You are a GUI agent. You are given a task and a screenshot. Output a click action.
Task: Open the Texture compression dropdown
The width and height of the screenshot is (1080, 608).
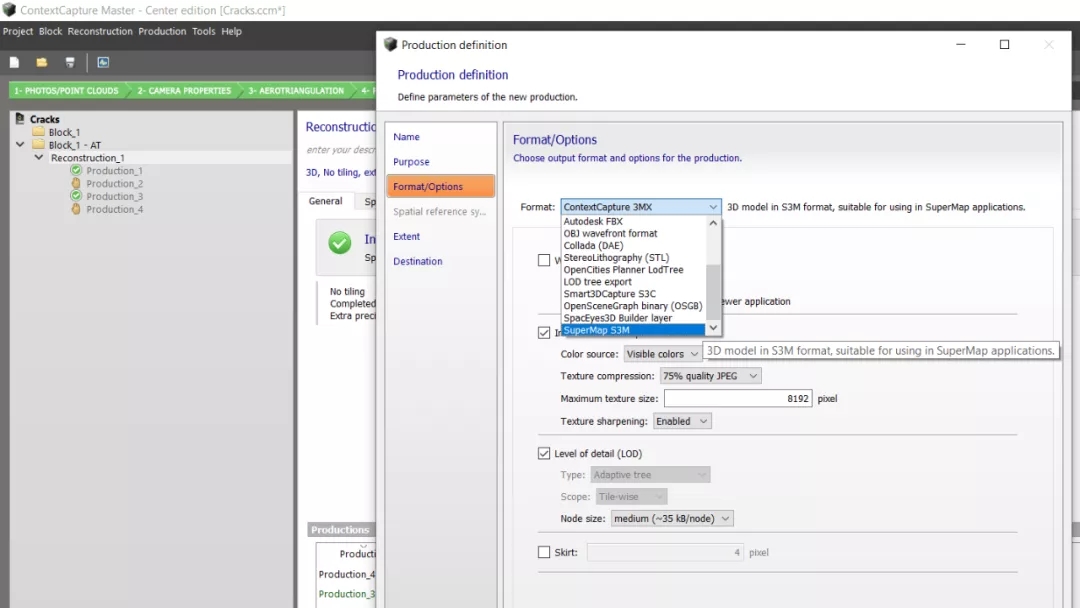710,376
